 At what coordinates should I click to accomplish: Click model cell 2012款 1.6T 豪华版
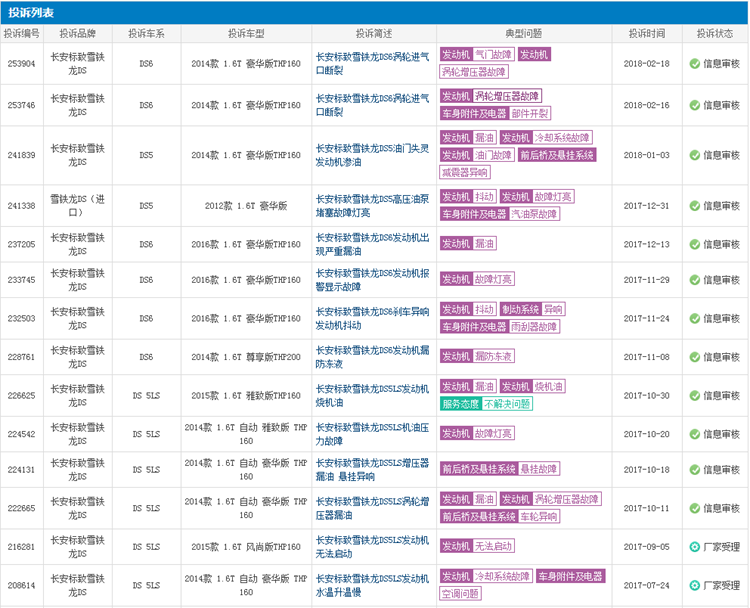(246, 206)
